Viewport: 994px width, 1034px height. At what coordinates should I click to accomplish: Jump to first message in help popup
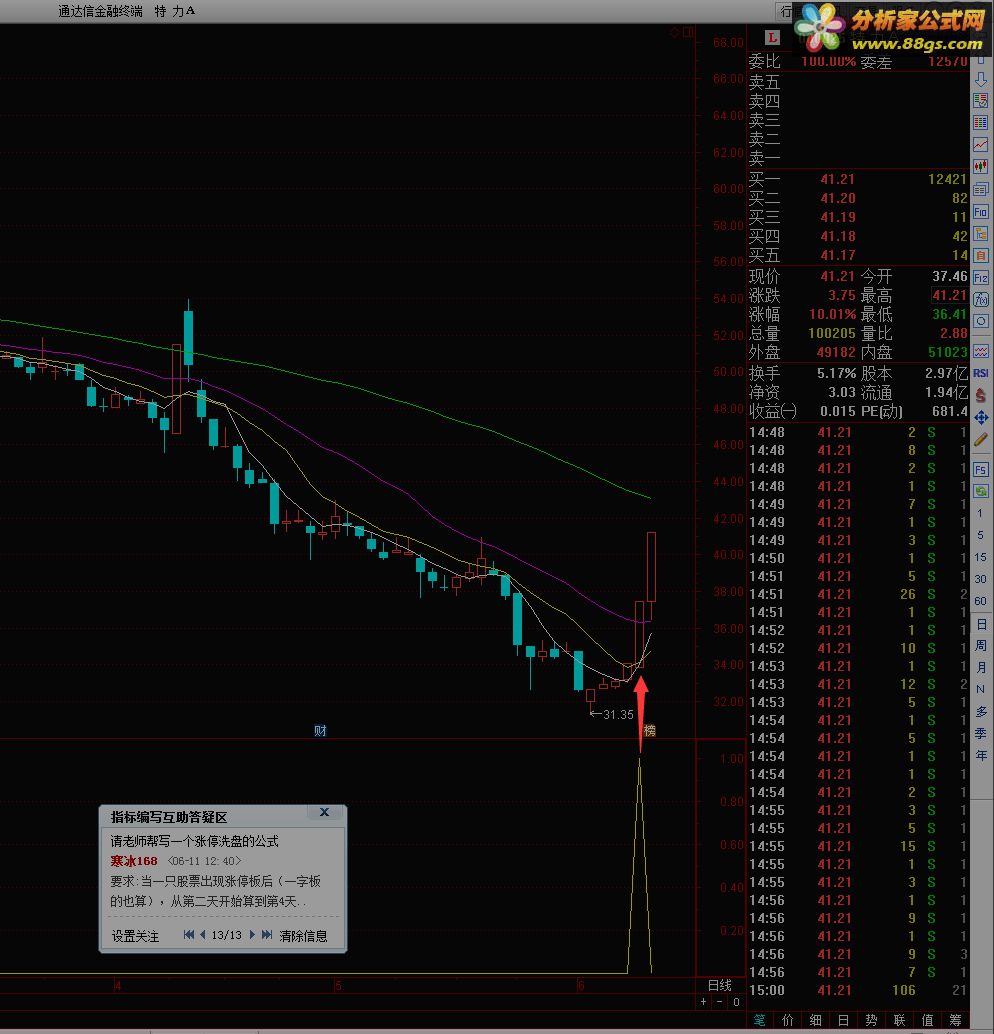click(x=189, y=934)
